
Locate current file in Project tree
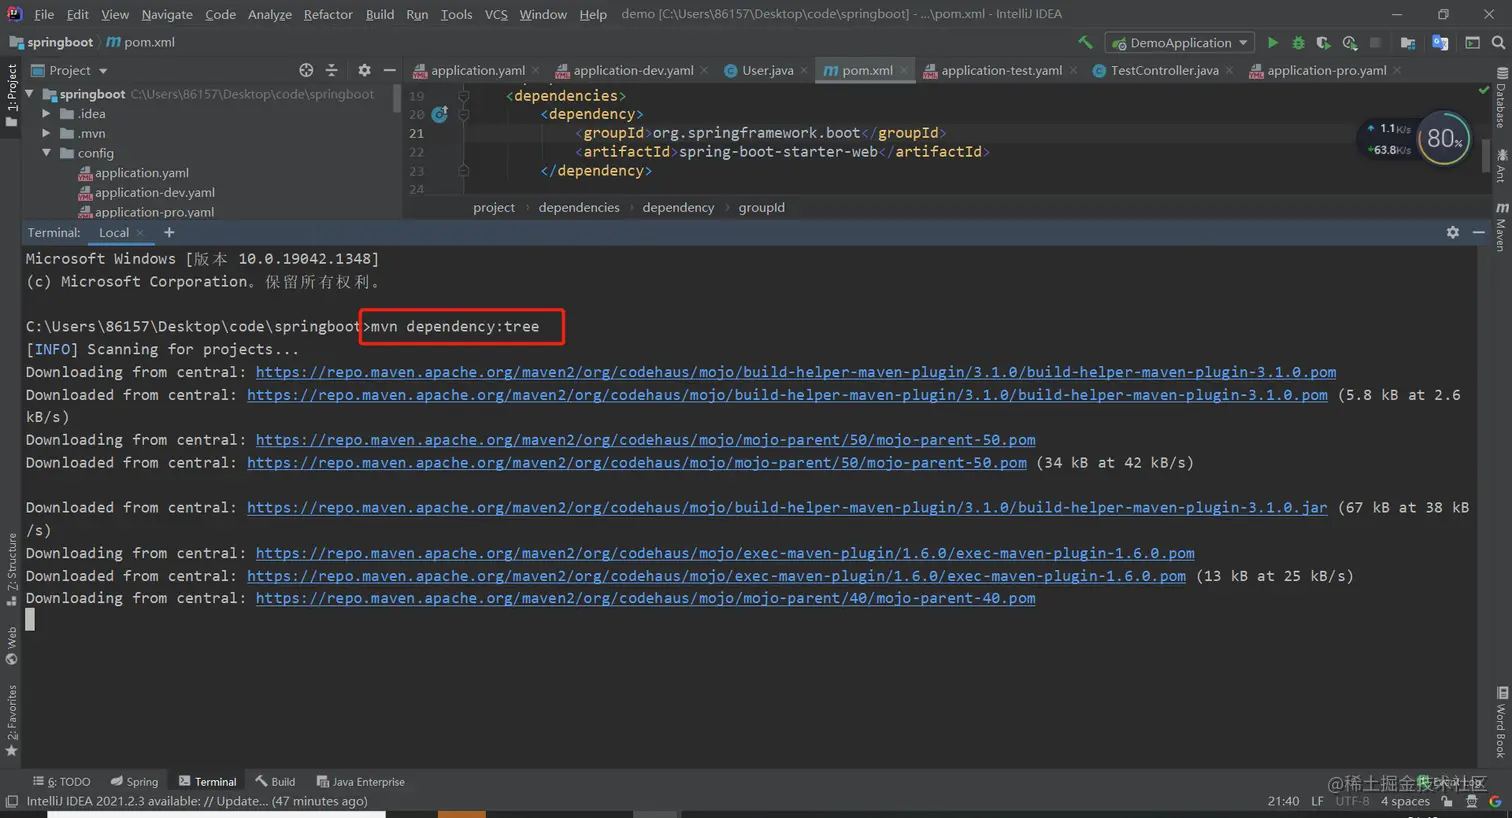(306, 70)
